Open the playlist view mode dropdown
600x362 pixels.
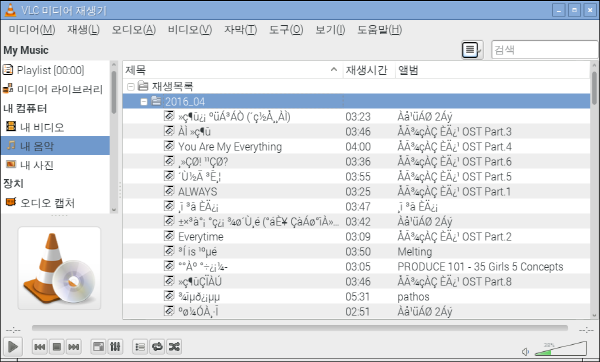click(472, 50)
